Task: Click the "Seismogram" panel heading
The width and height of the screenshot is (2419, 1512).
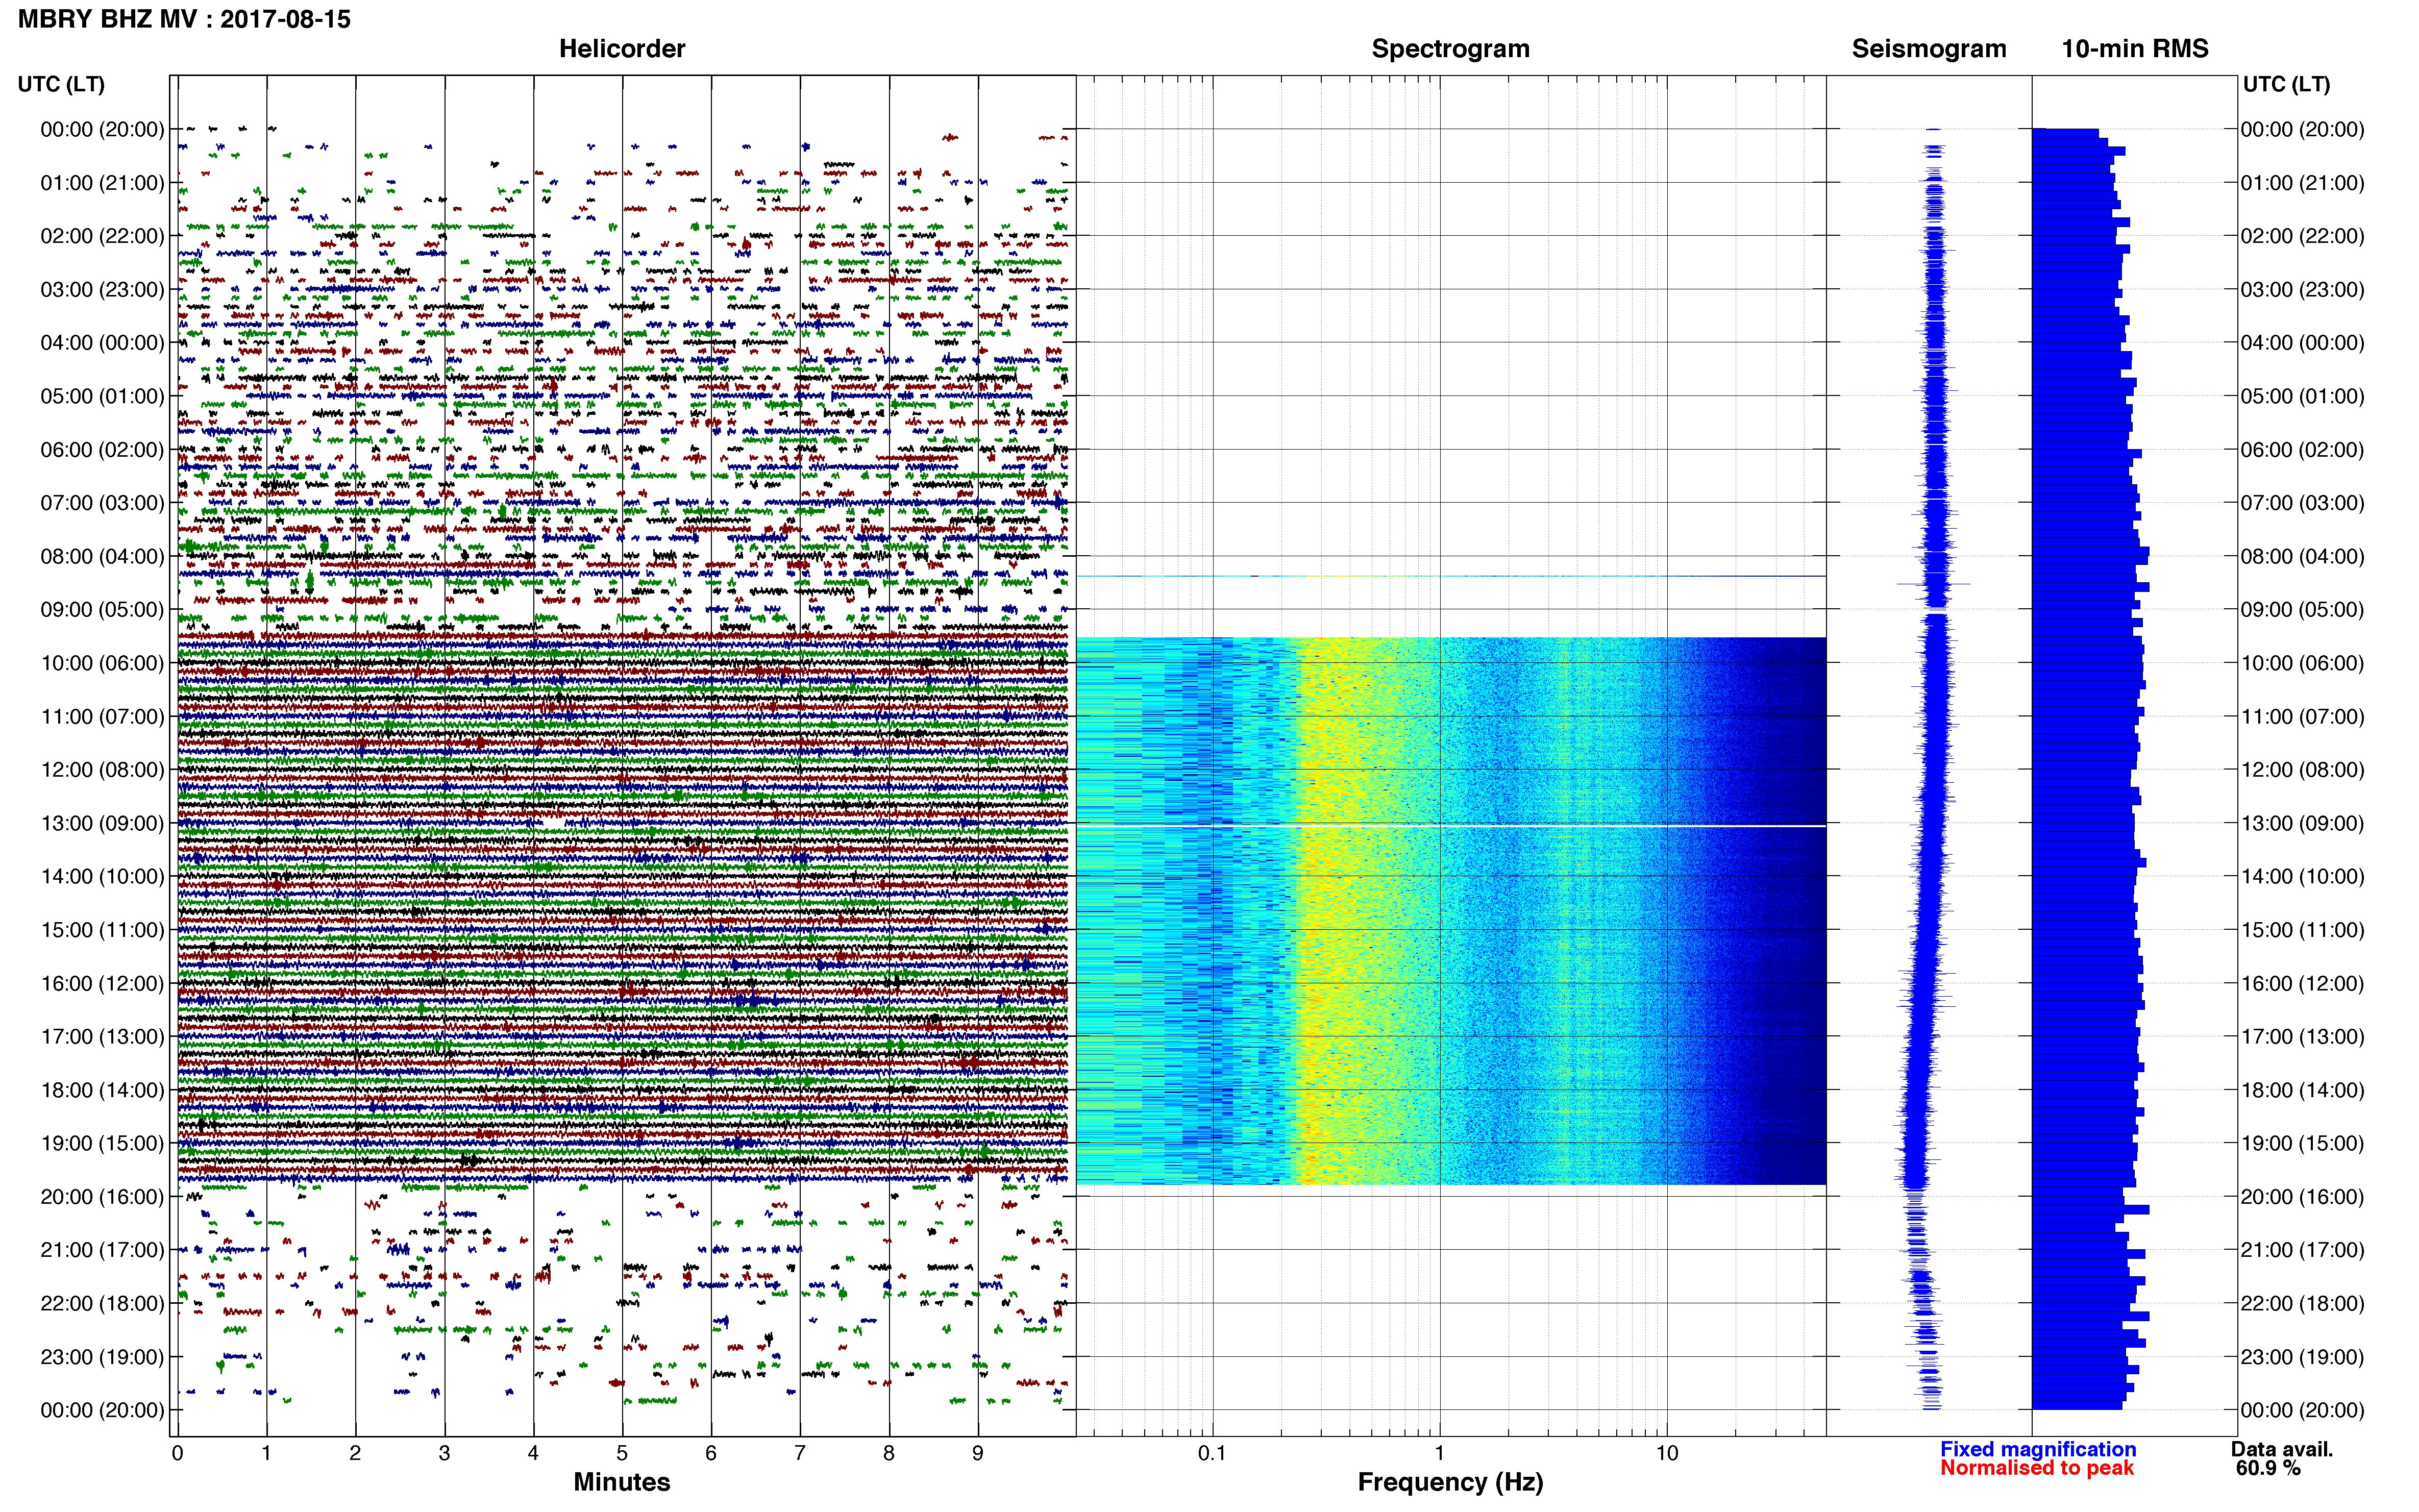Action: point(1929,48)
